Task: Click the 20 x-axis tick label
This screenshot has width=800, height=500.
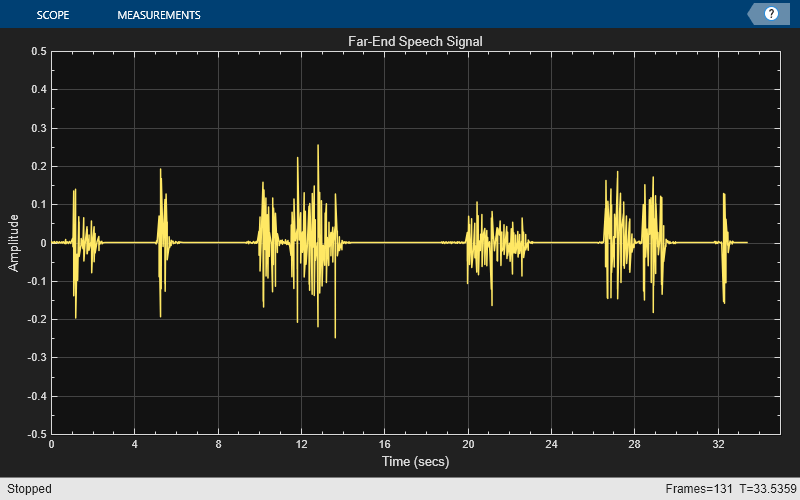Action: pyautogui.click(x=468, y=444)
